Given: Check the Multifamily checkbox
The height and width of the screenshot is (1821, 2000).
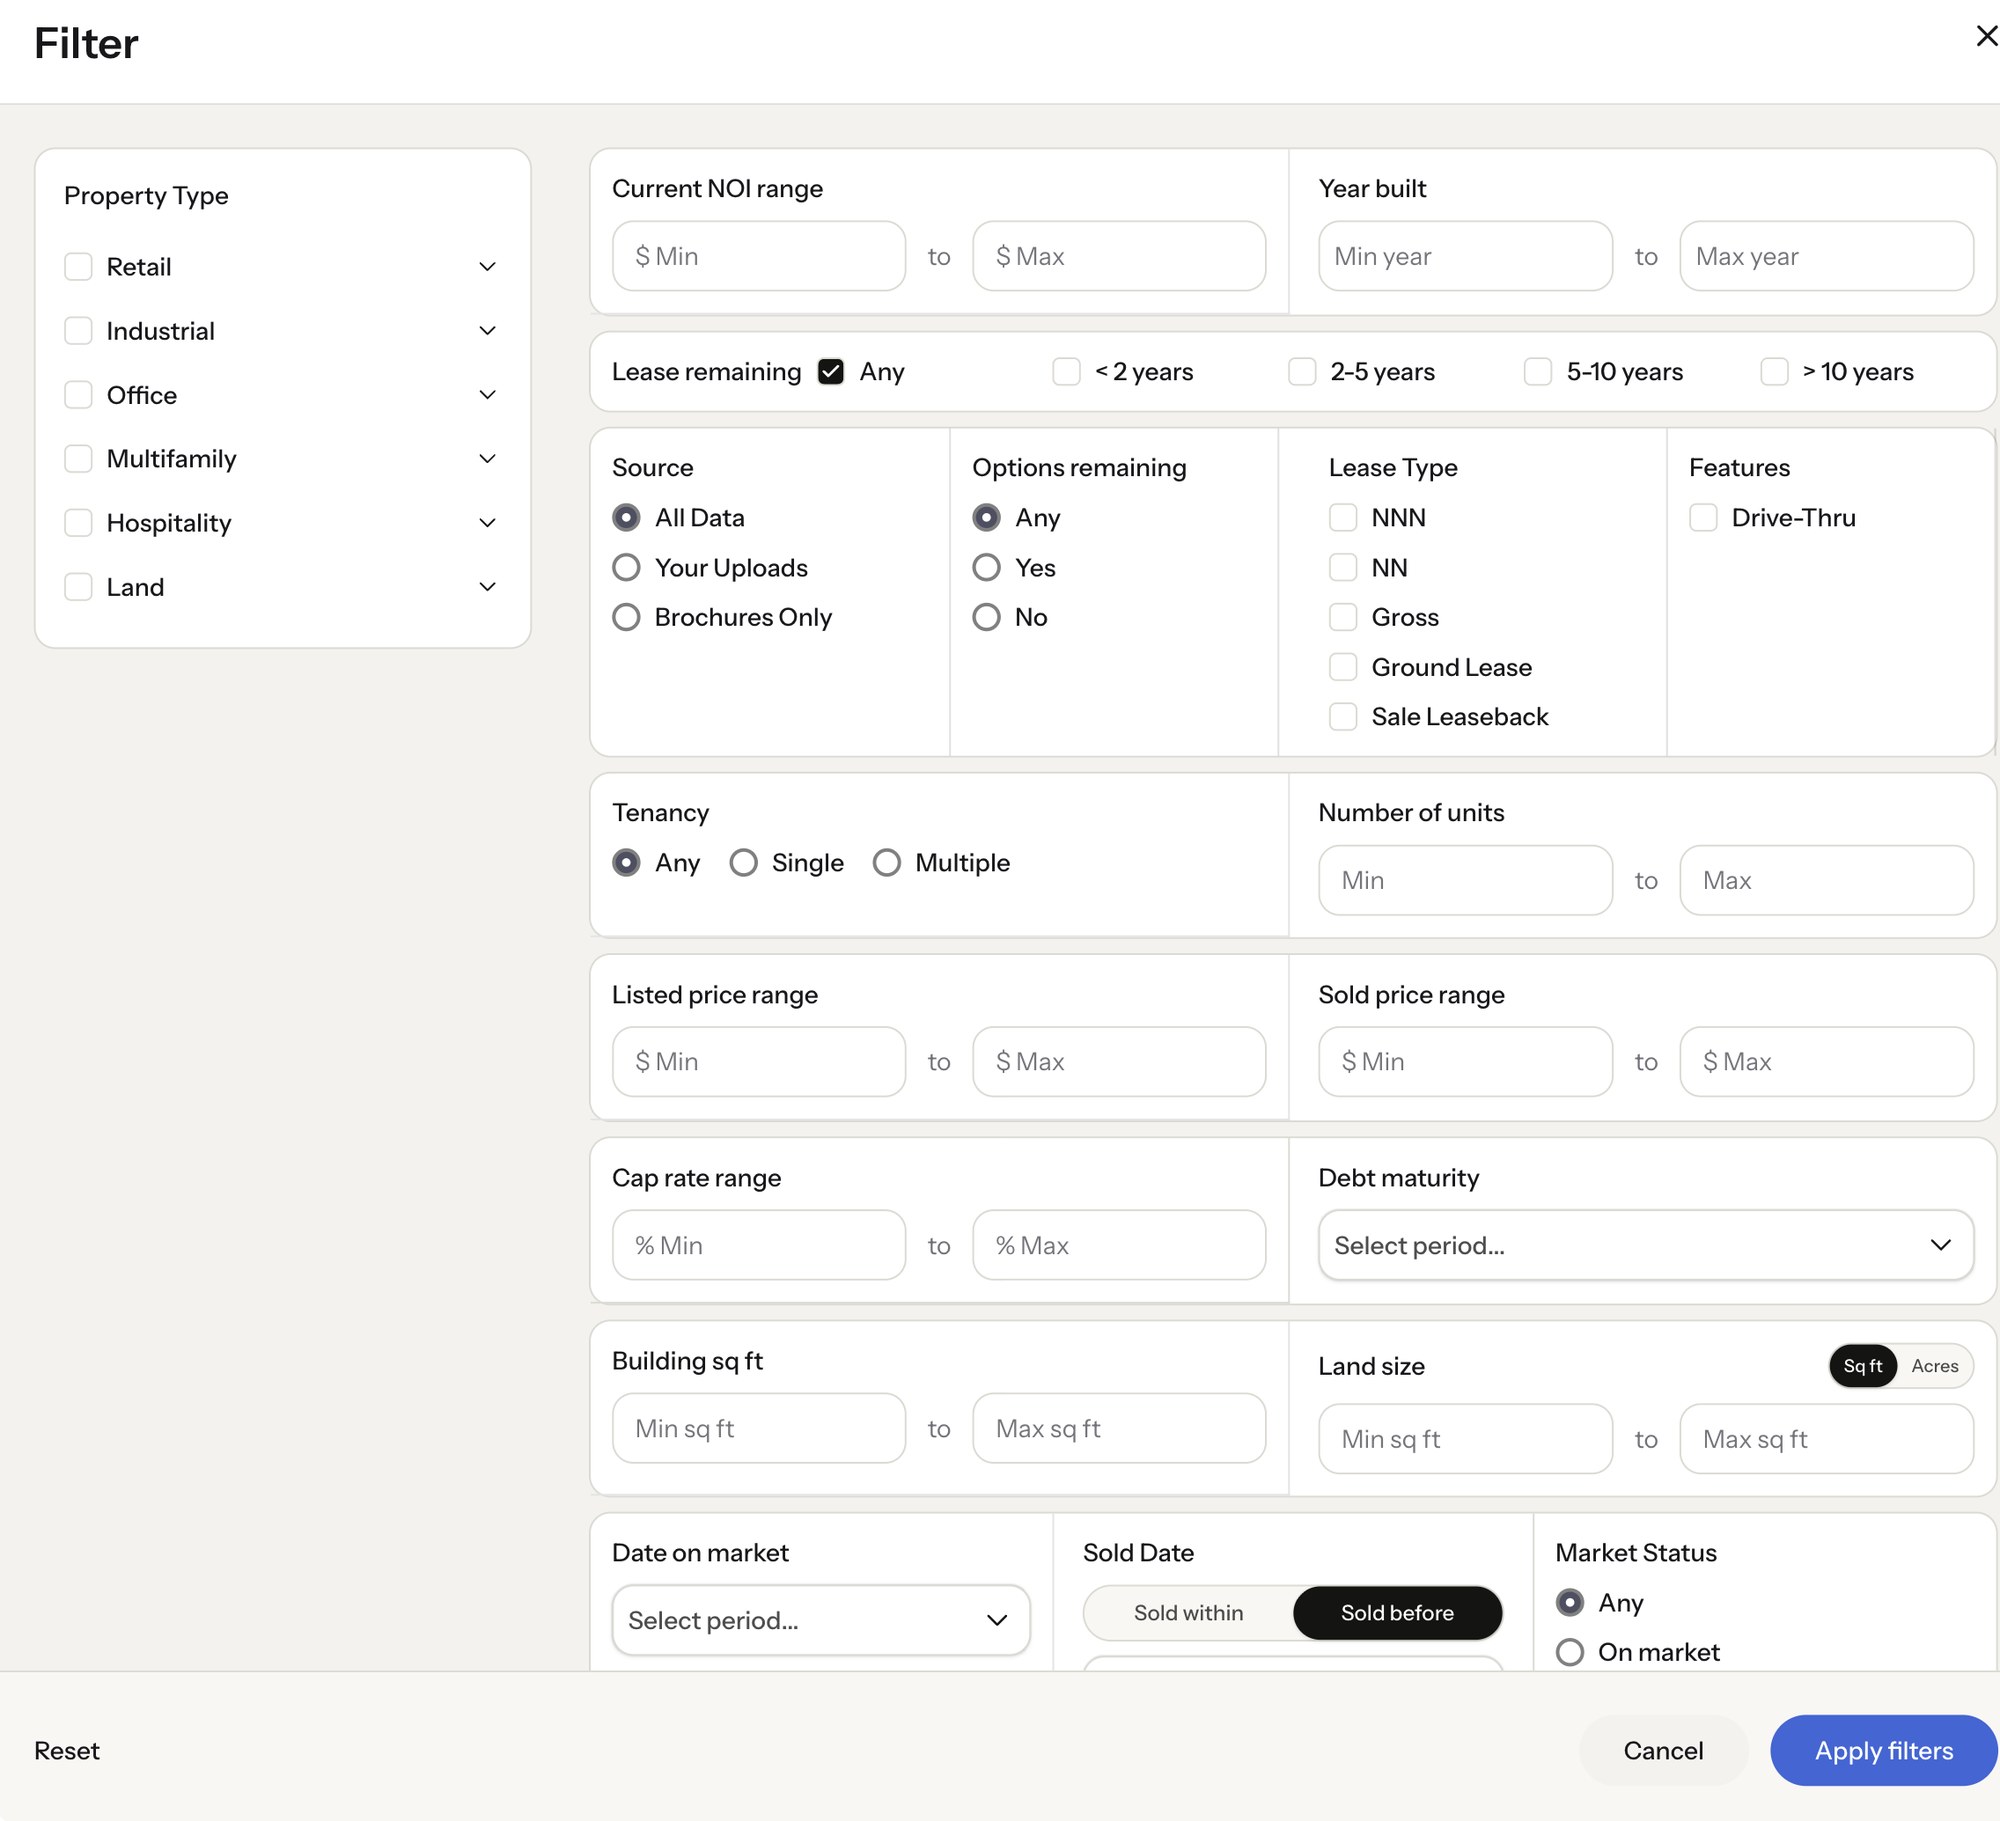Looking at the screenshot, I should (78, 459).
